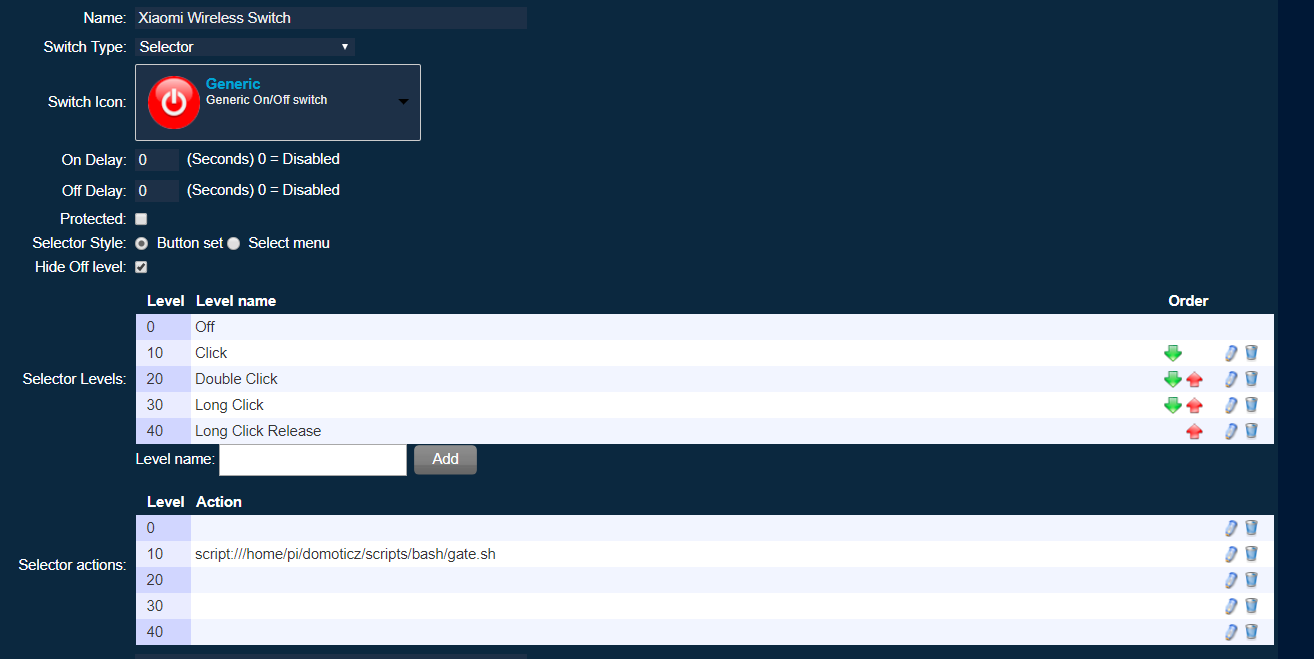Edit the Long Click Release level name
The image size is (1314, 659).
(1231, 431)
